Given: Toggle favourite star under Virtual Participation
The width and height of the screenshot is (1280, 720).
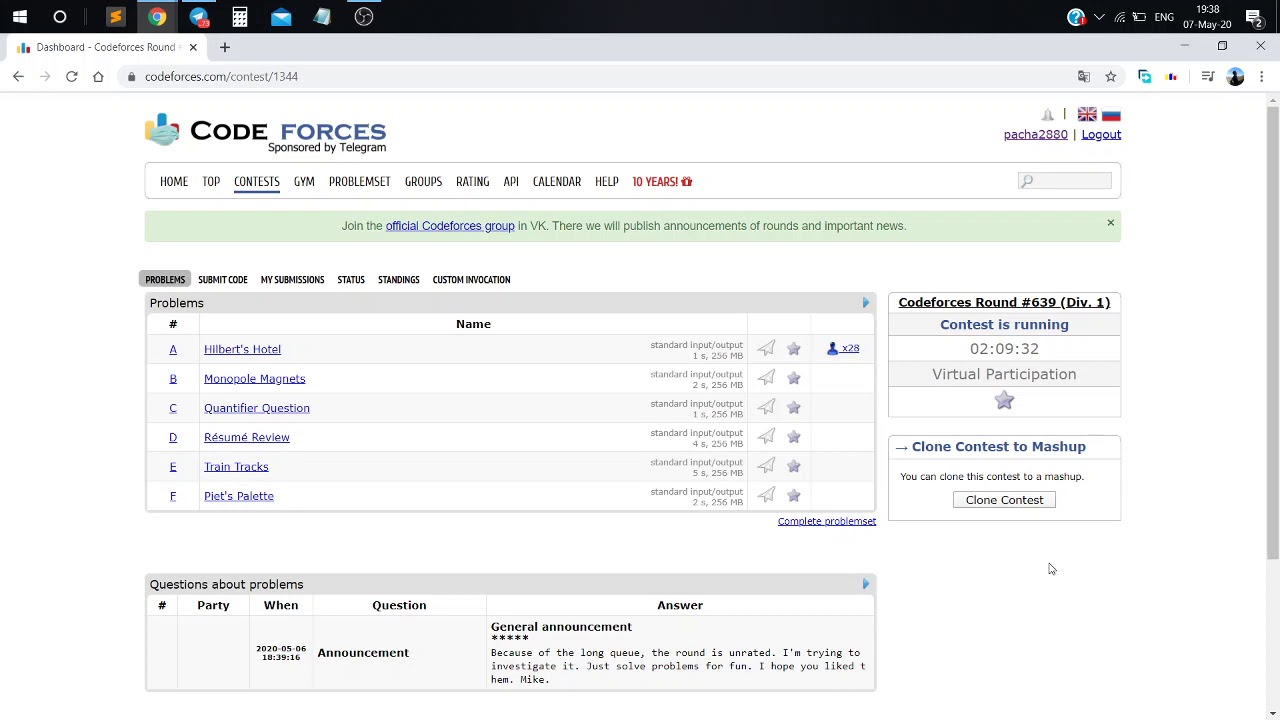Looking at the screenshot, I should pyautogui.click(x=1004, y=401).
